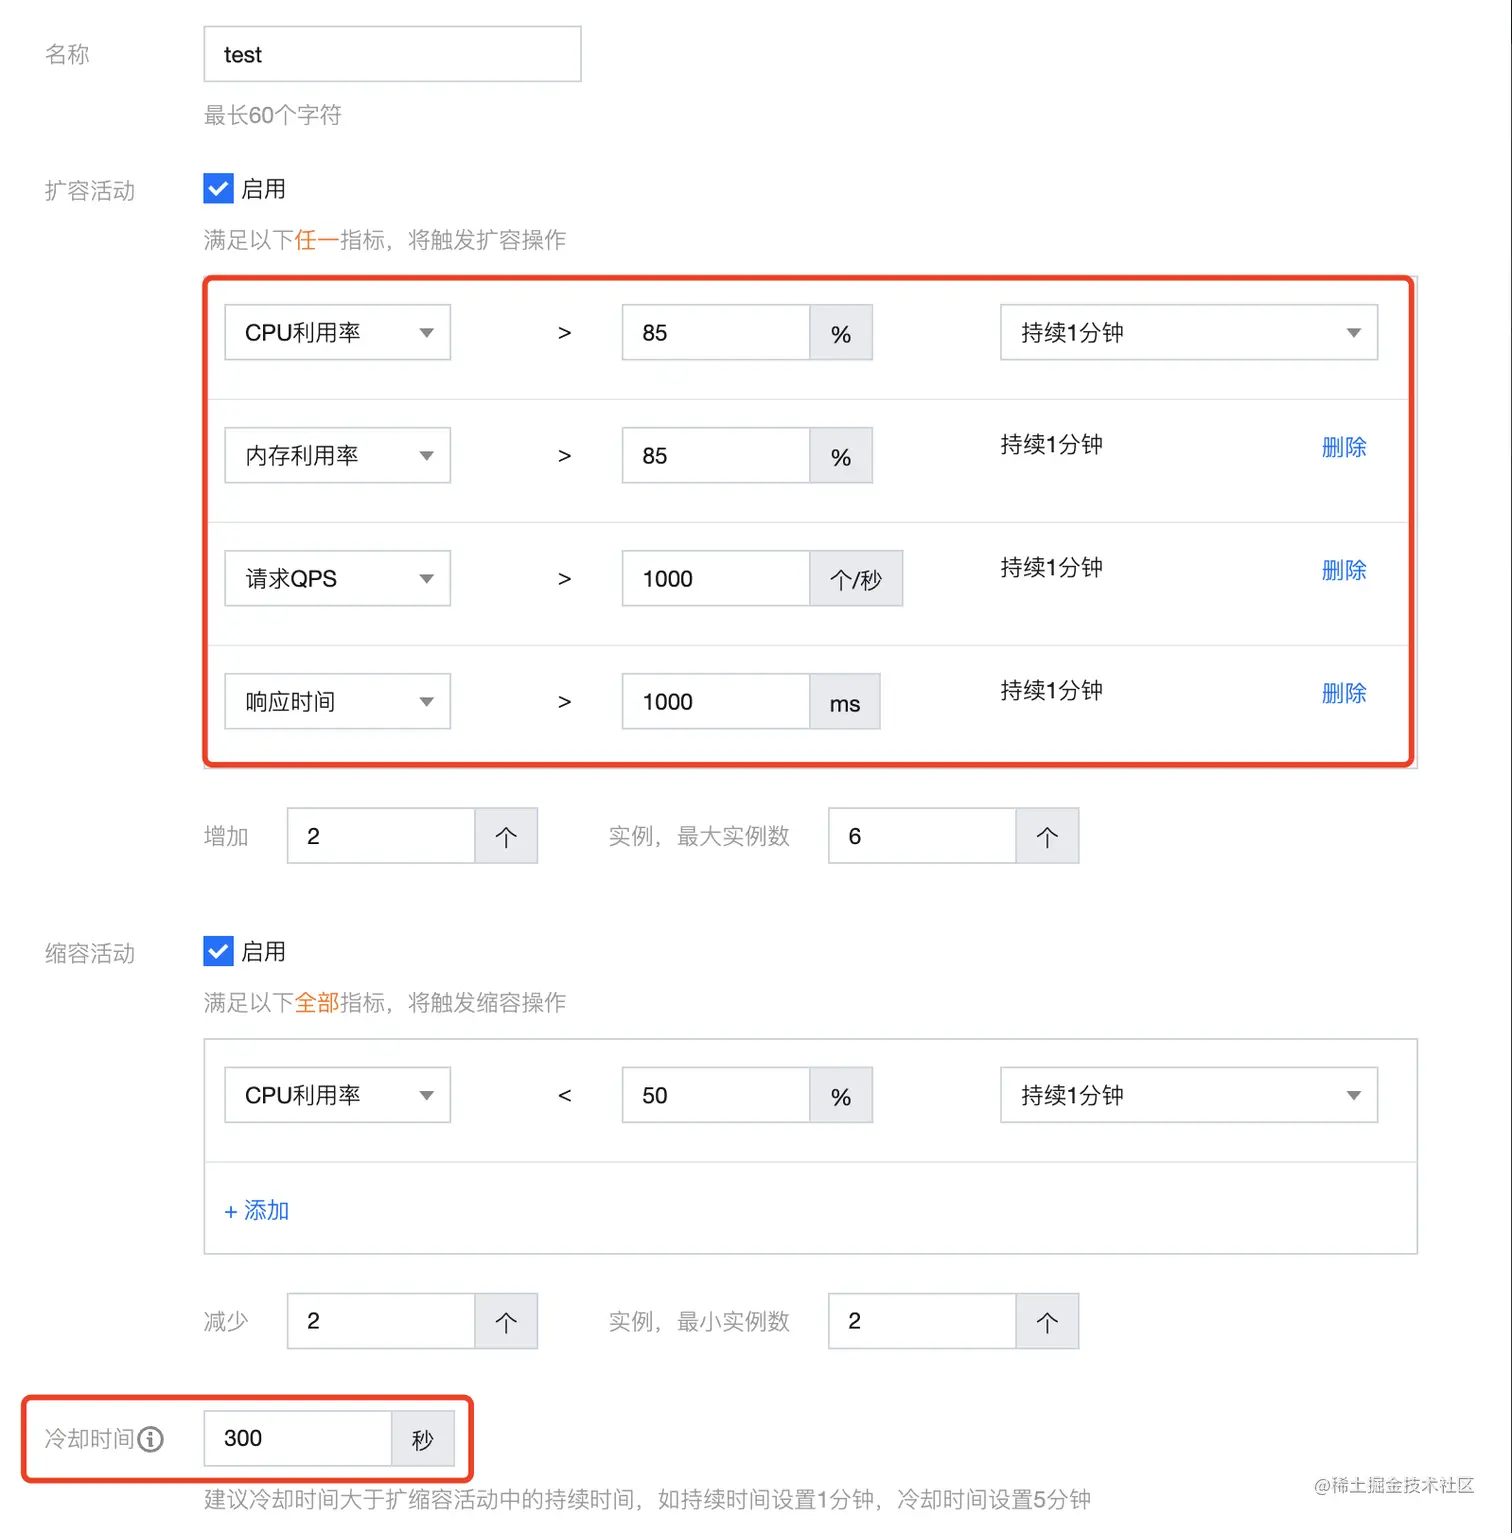Click the 1000 threshold field for 请求QPS
This screenshot has height=1533, width=1512.
pos(716,578)
